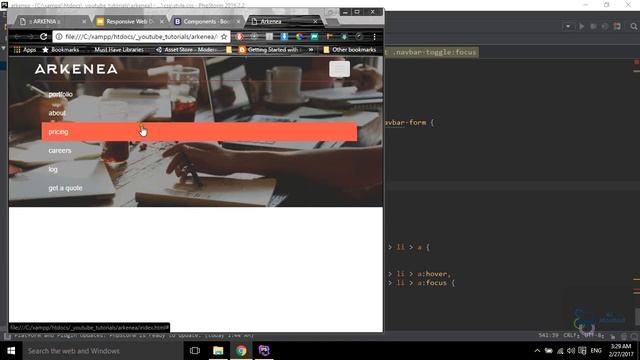Image resolution: width=640 pixels, height=360 pixels.
Task: Switch the ENG input language indicator
Action: (596, 351)
